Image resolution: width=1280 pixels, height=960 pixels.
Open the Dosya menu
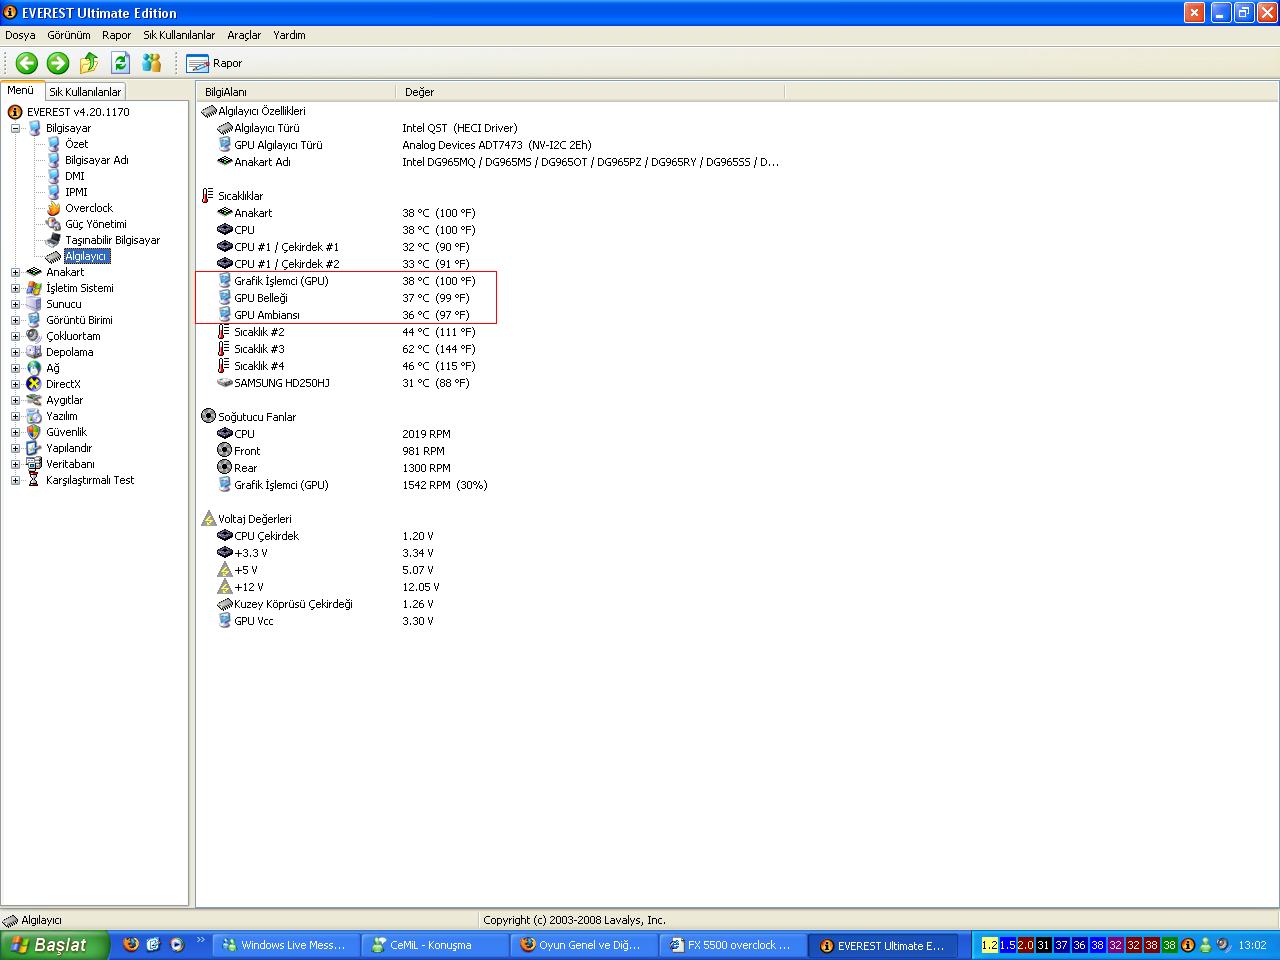coord(20,35)
